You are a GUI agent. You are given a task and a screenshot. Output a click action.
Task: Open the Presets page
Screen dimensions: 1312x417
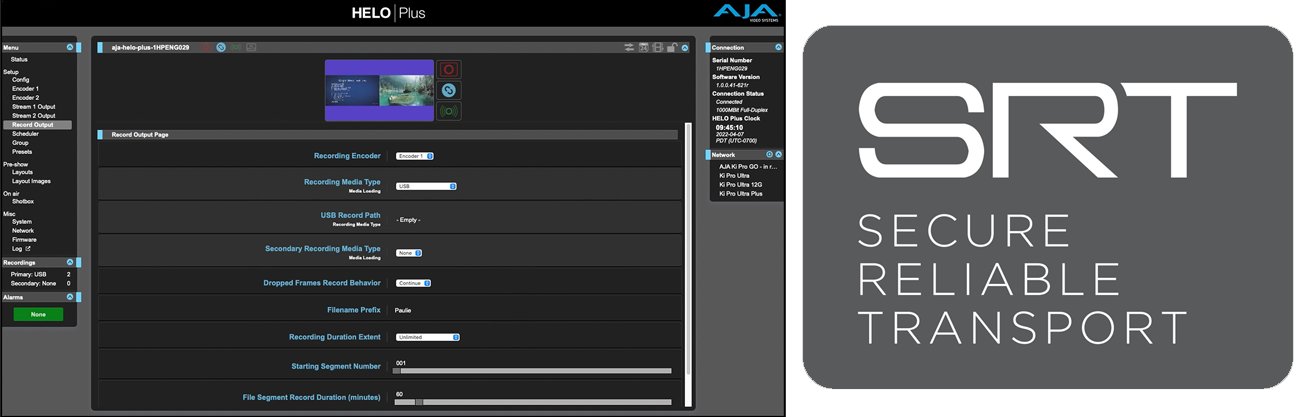click(x=22, y=152)
